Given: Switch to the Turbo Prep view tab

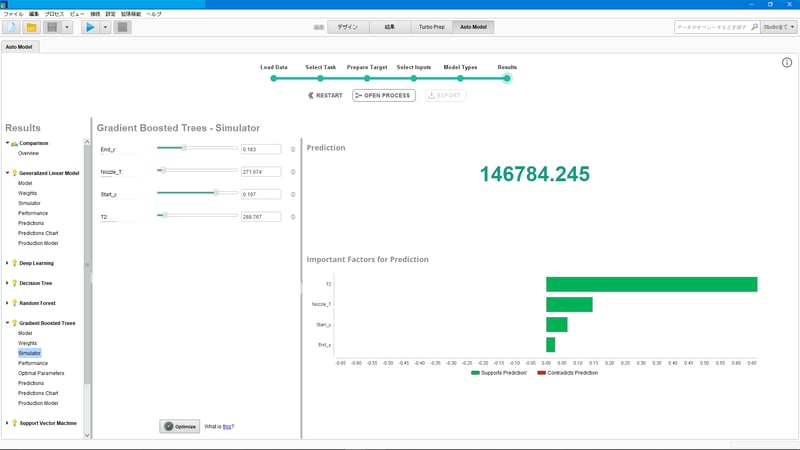Looking at the screenshot, I should 432,27.
